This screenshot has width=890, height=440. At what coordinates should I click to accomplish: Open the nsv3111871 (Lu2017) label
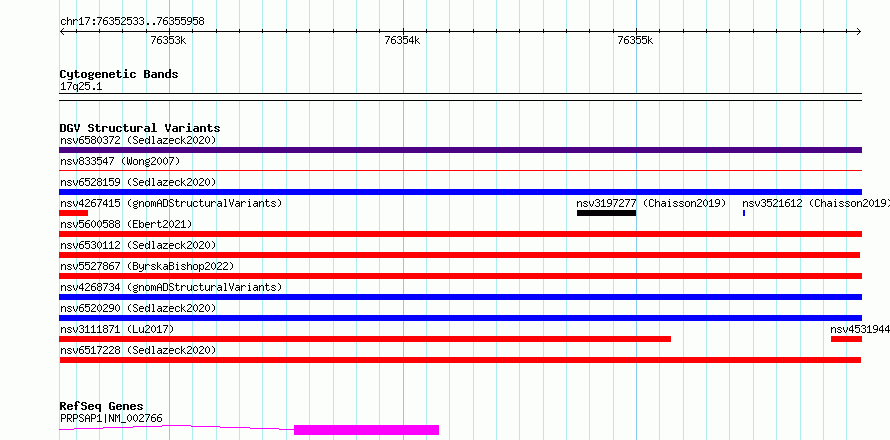pyautogui.click(x=117, y=329)
